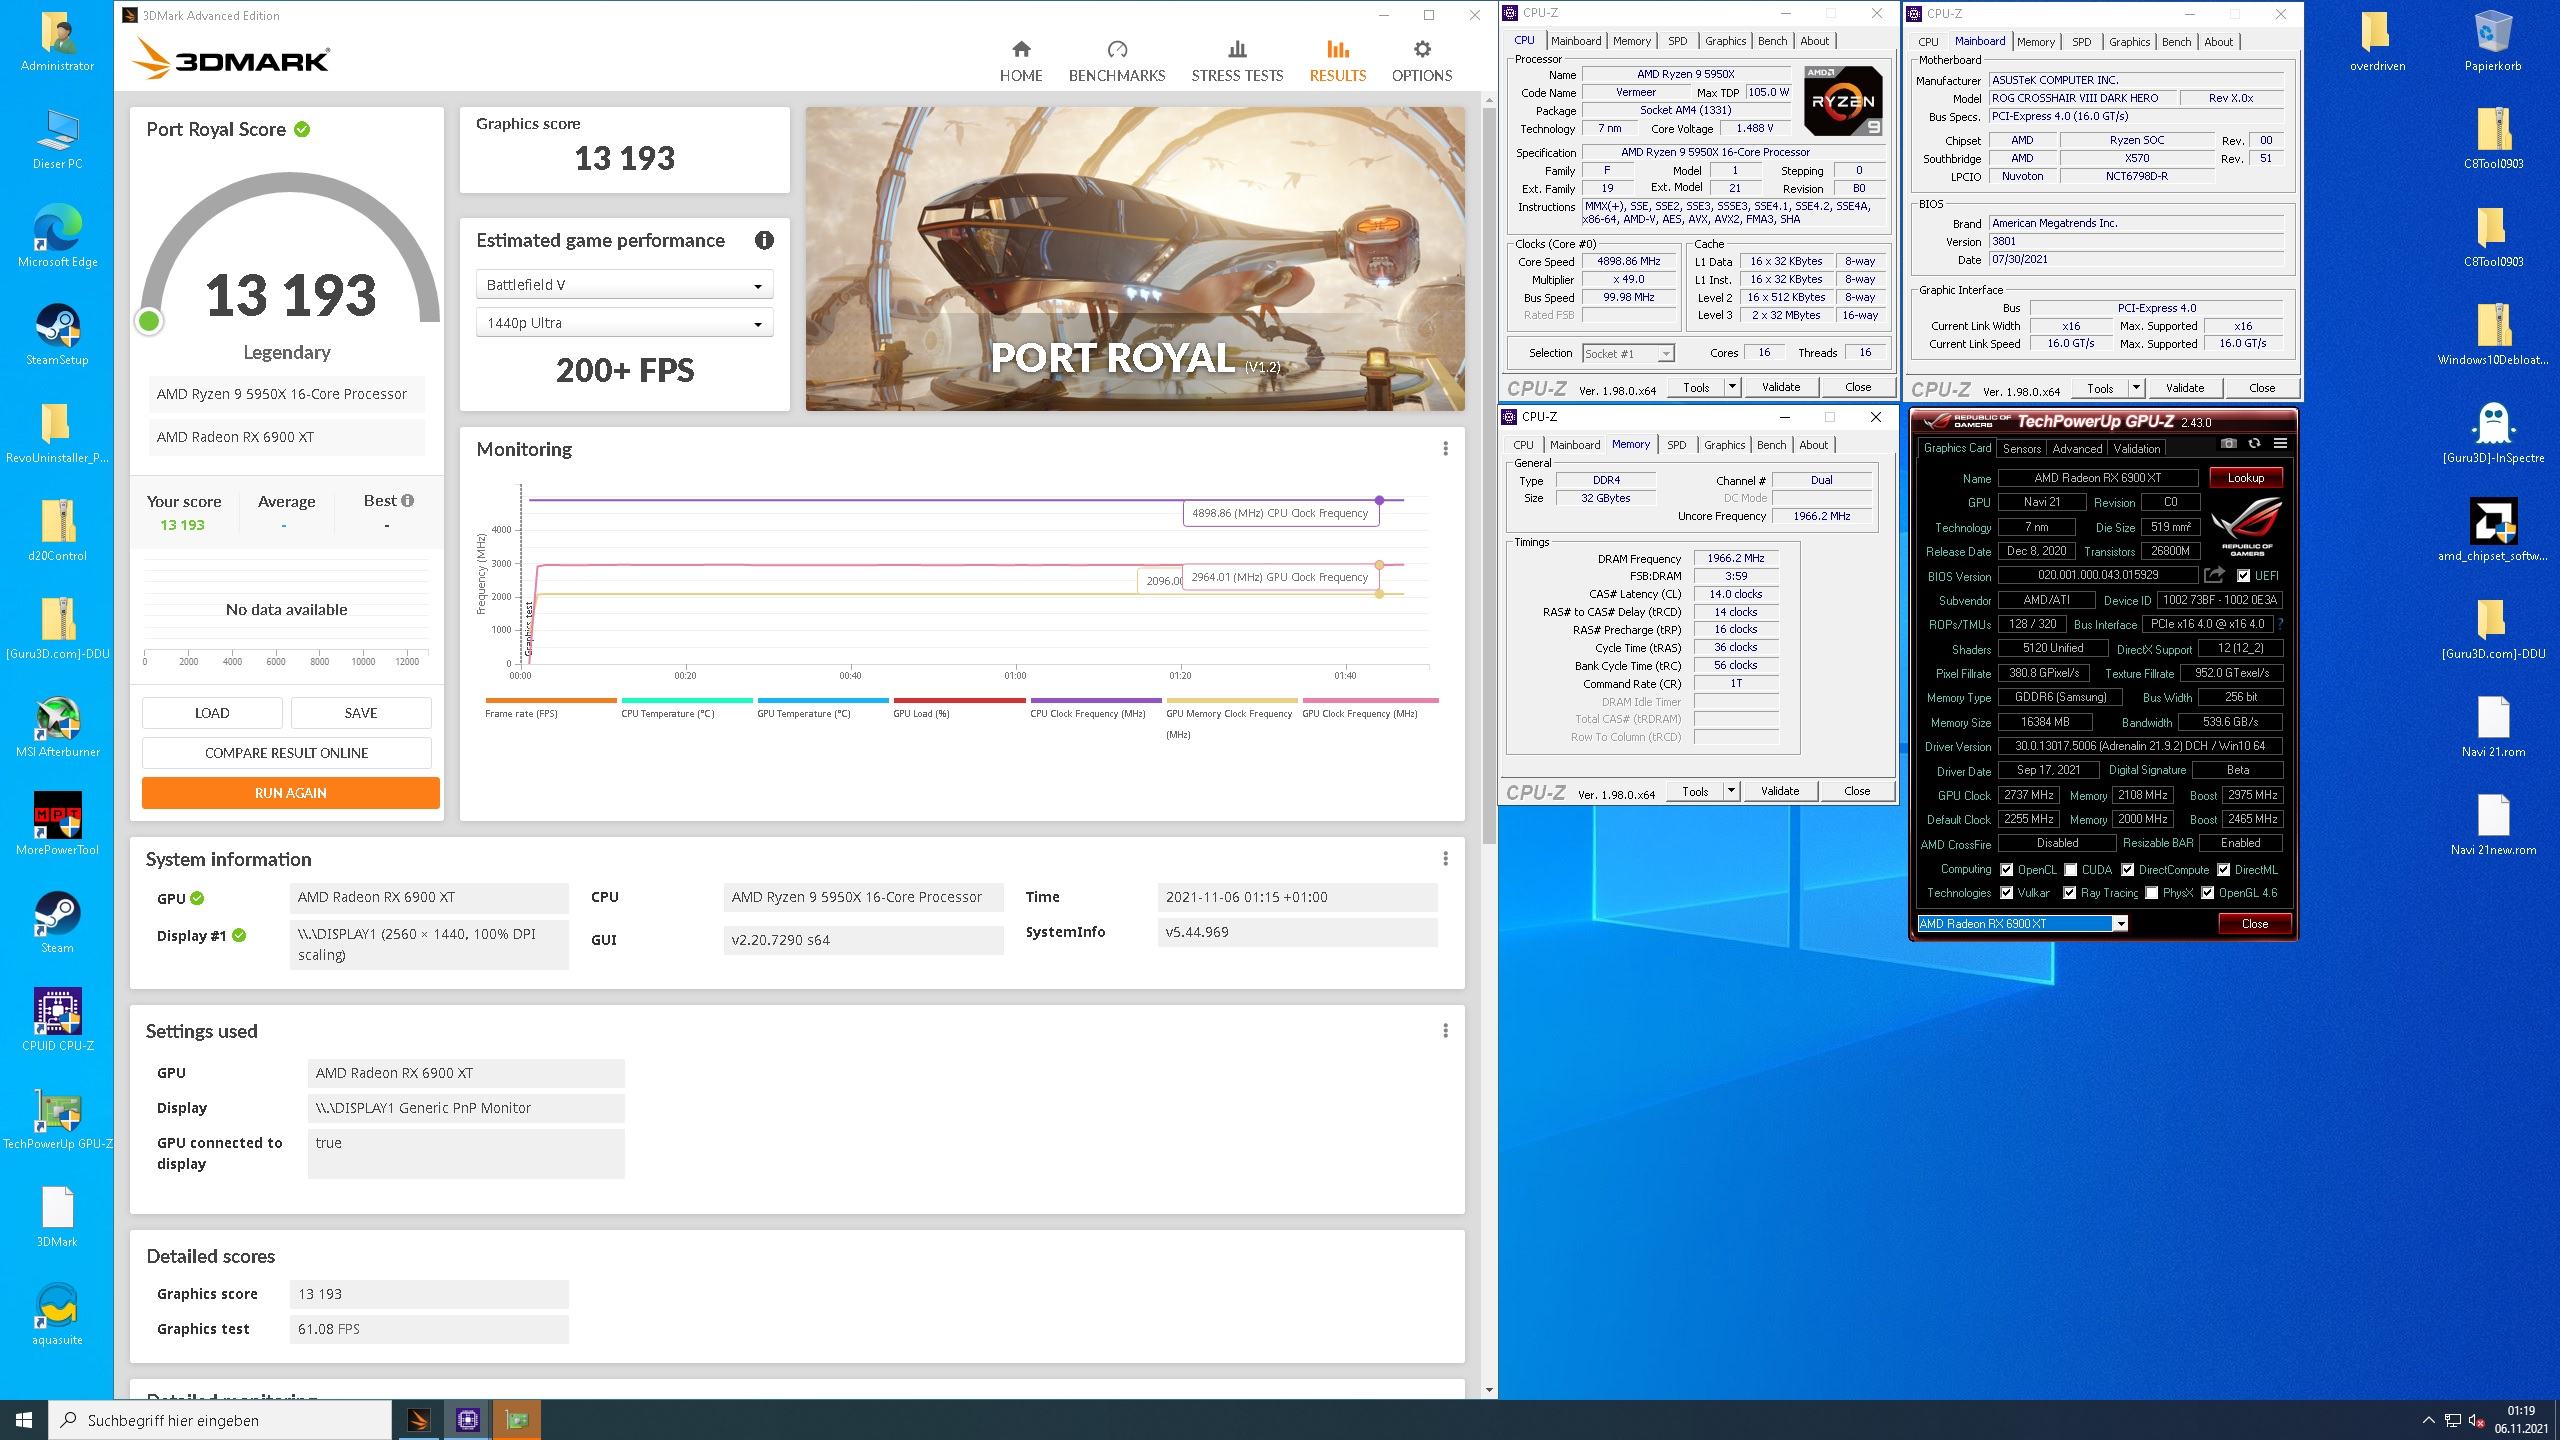Open the Steam desktop shortcut
2560x1440 pixels.
tap(57, 923)
